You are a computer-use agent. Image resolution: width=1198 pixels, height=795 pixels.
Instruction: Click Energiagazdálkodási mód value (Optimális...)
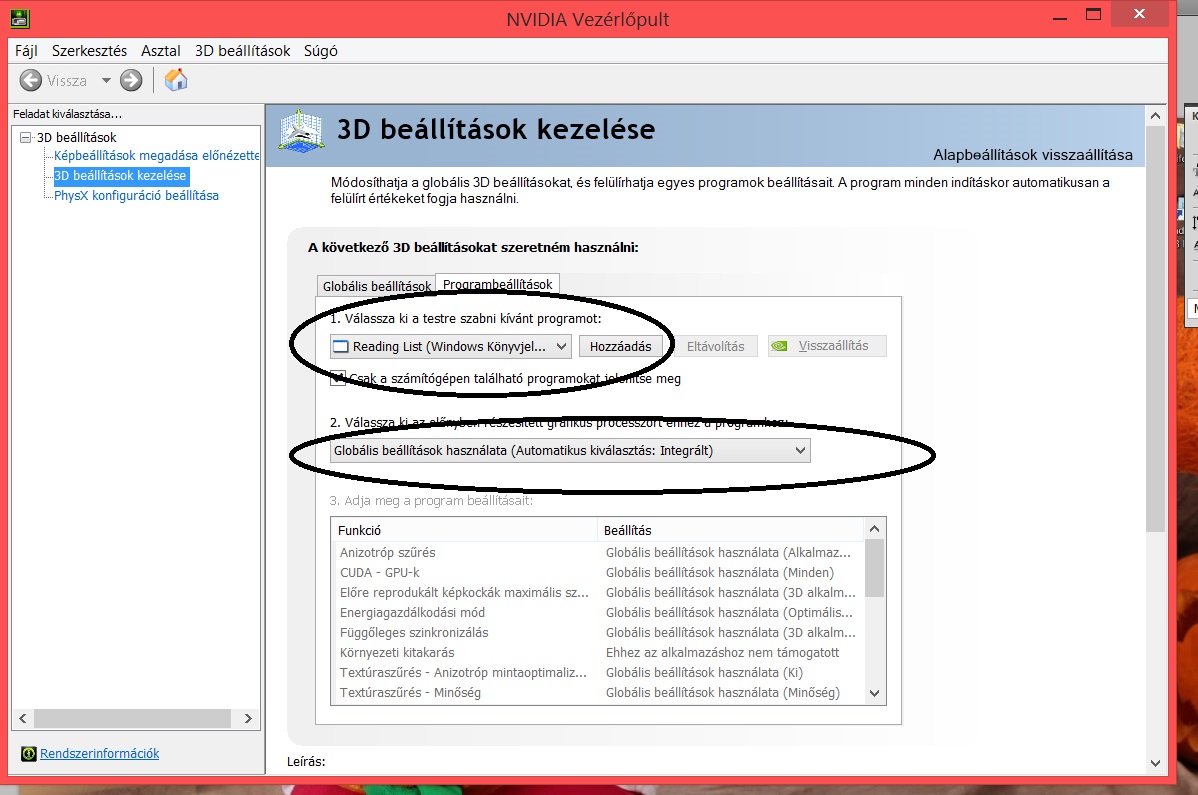point(730,612)
